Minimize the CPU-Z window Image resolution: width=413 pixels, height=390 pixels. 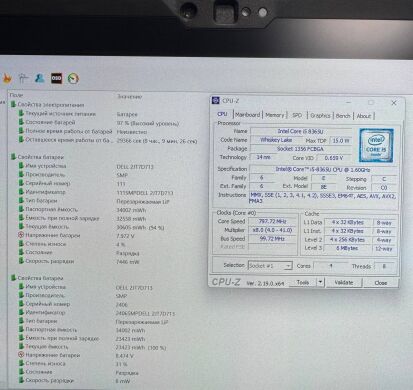[349, 102]
